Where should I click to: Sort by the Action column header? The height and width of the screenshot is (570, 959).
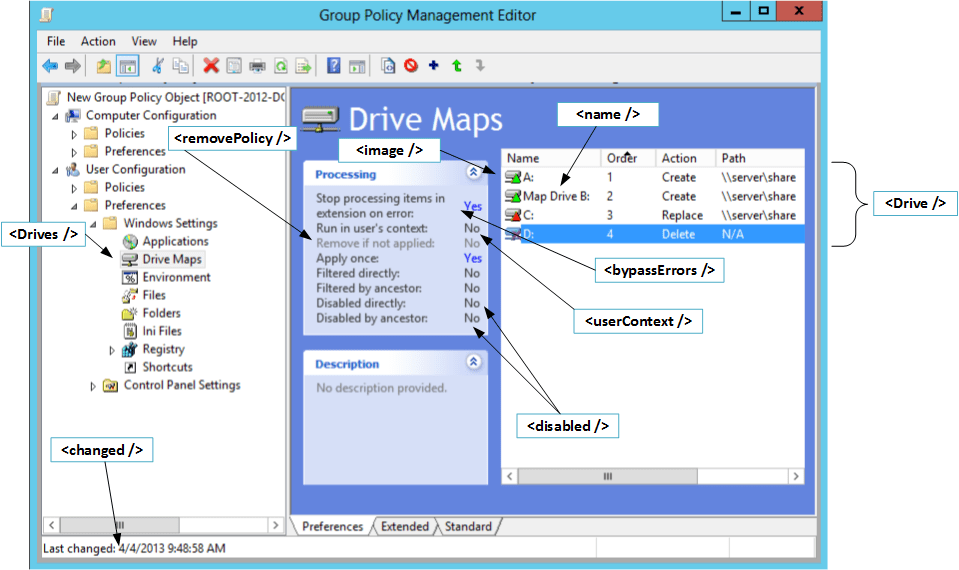685,158
